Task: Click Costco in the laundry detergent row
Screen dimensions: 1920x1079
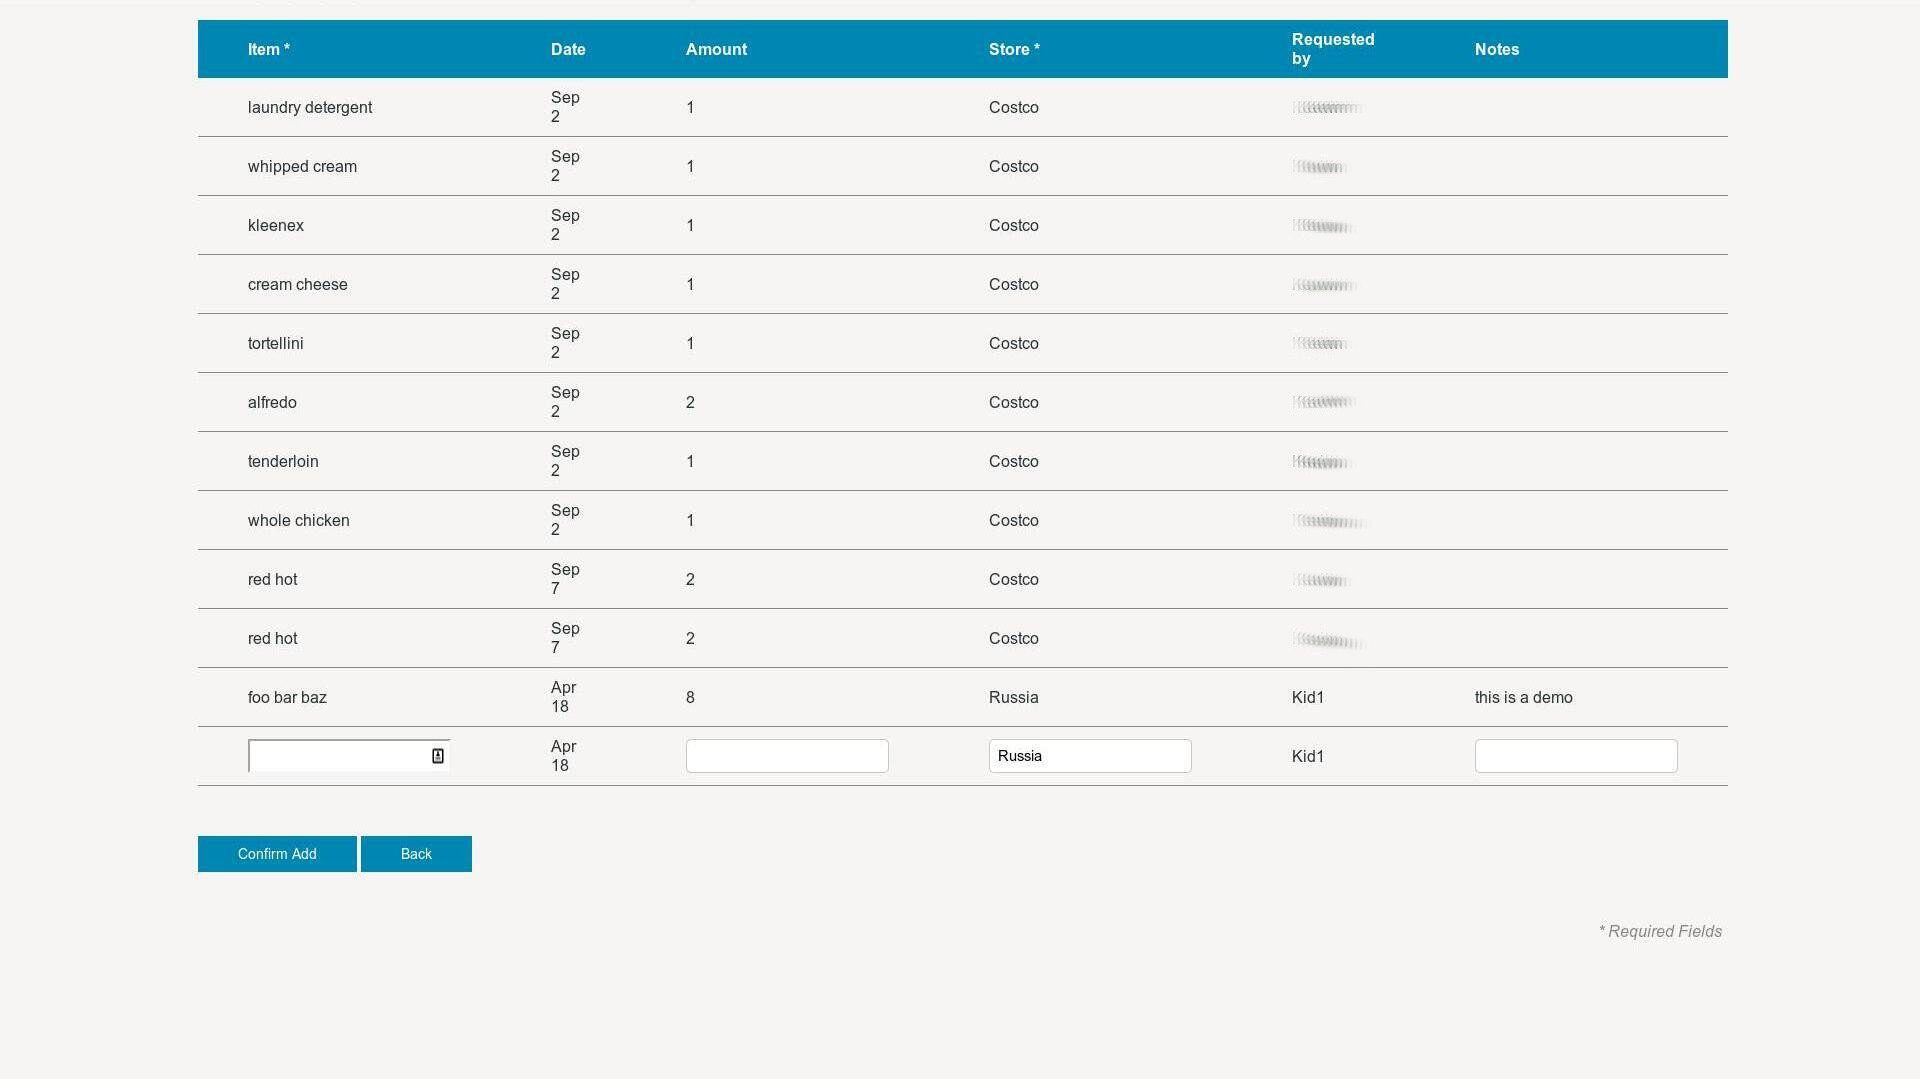Action: pos(1014,107)
